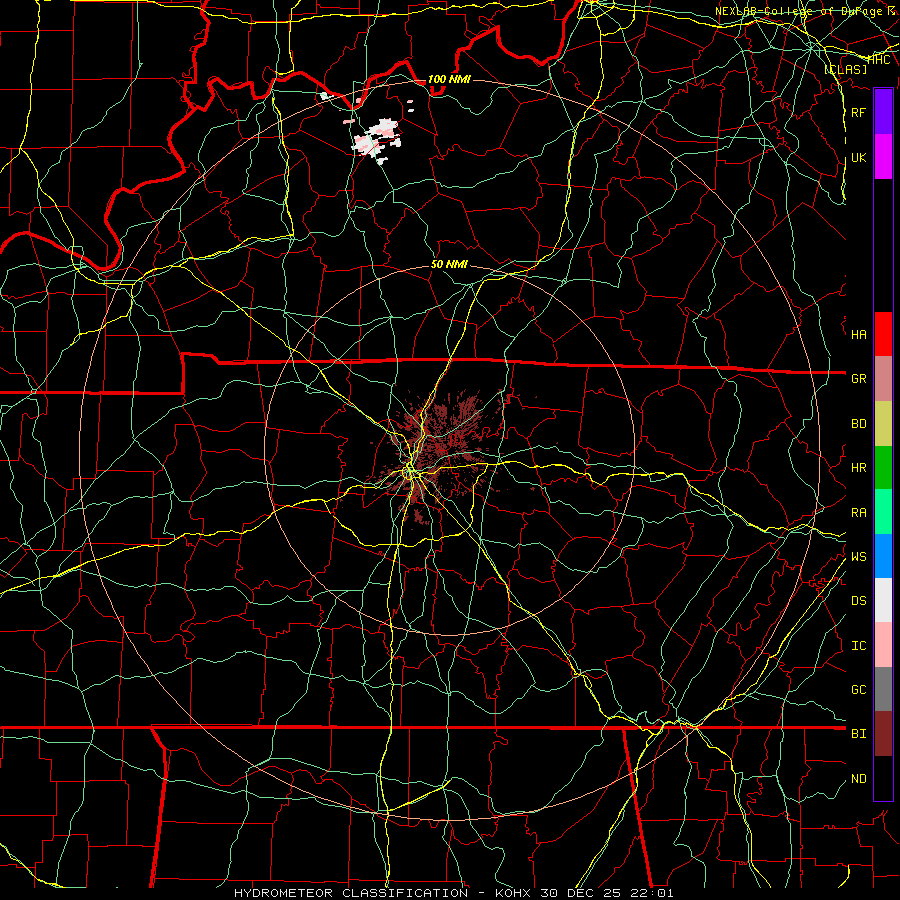The height and width of the screenshot is (900, 900).
Task: Click the GR legend label
Action: coord(859,378)
